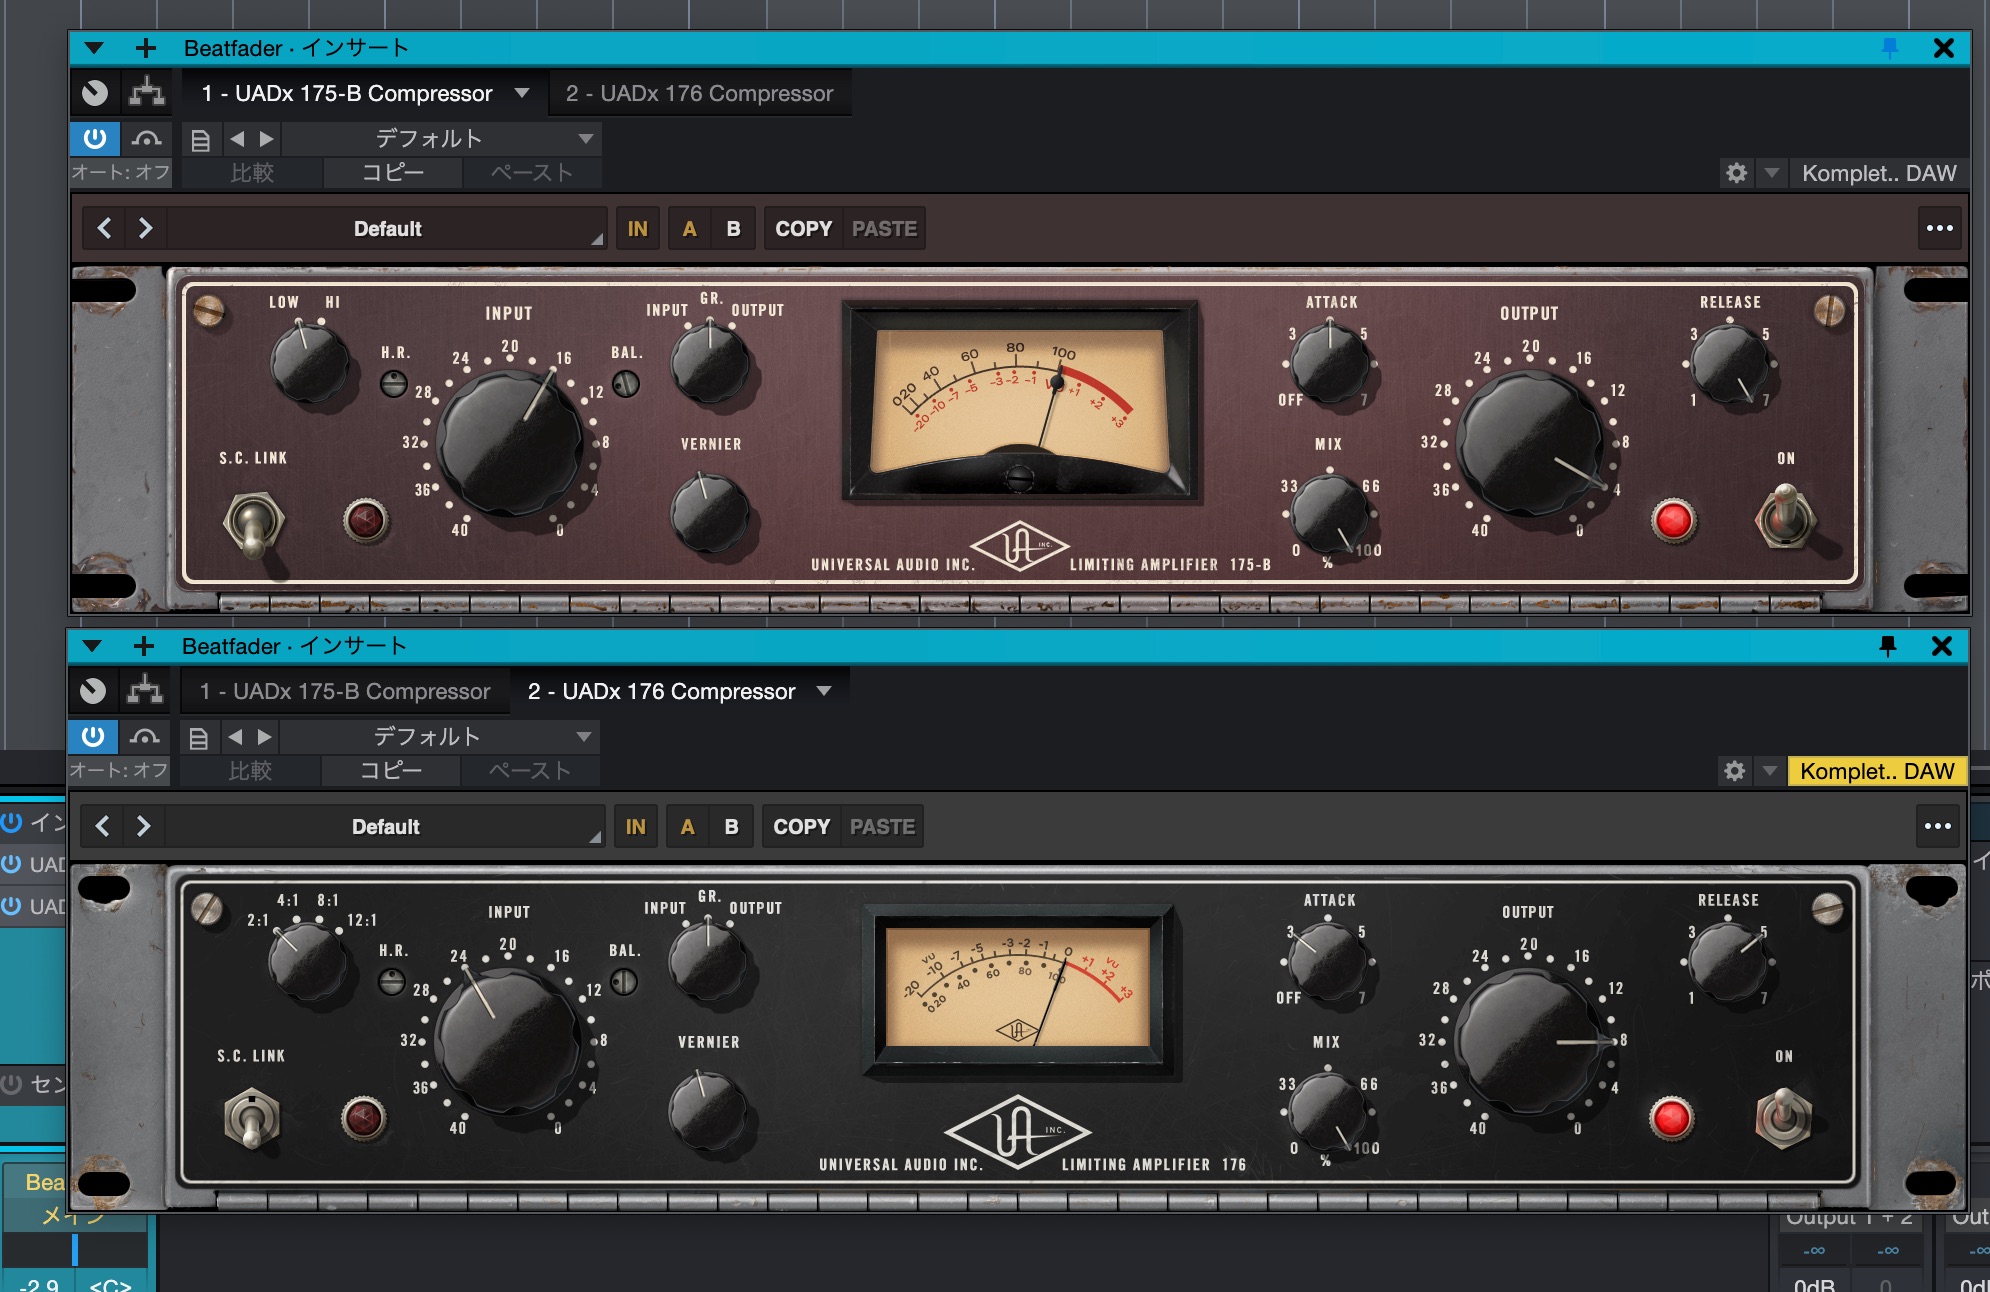
Task: Go to next preset in bottom DAW toolbar
Action: (264, 737)
